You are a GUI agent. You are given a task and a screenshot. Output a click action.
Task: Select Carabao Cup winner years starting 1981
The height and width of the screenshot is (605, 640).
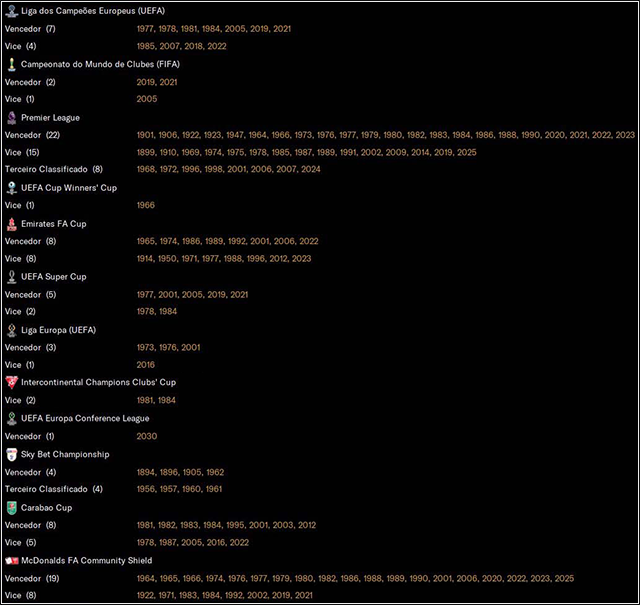coord(226,525)
